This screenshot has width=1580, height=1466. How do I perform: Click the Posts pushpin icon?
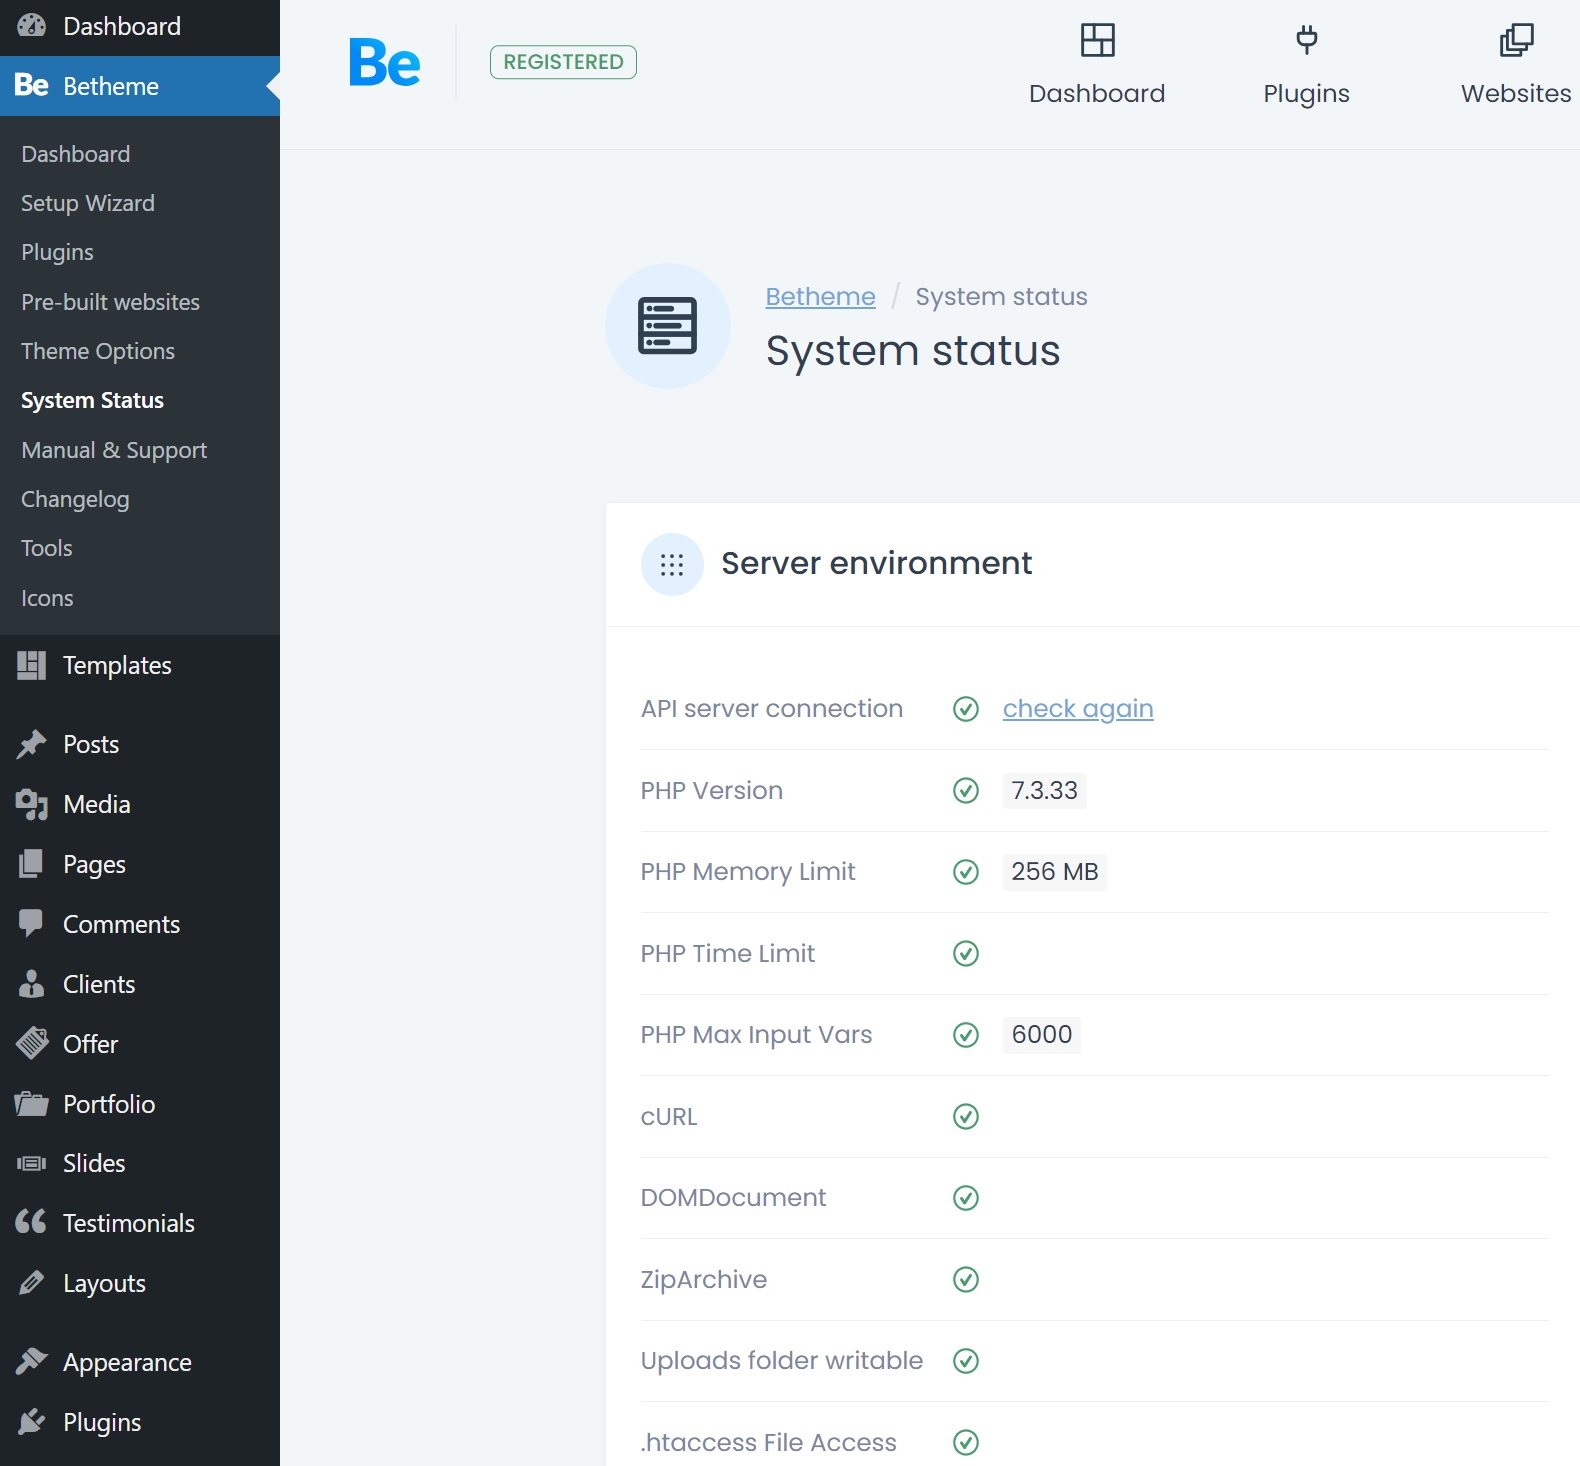point(32,744)
